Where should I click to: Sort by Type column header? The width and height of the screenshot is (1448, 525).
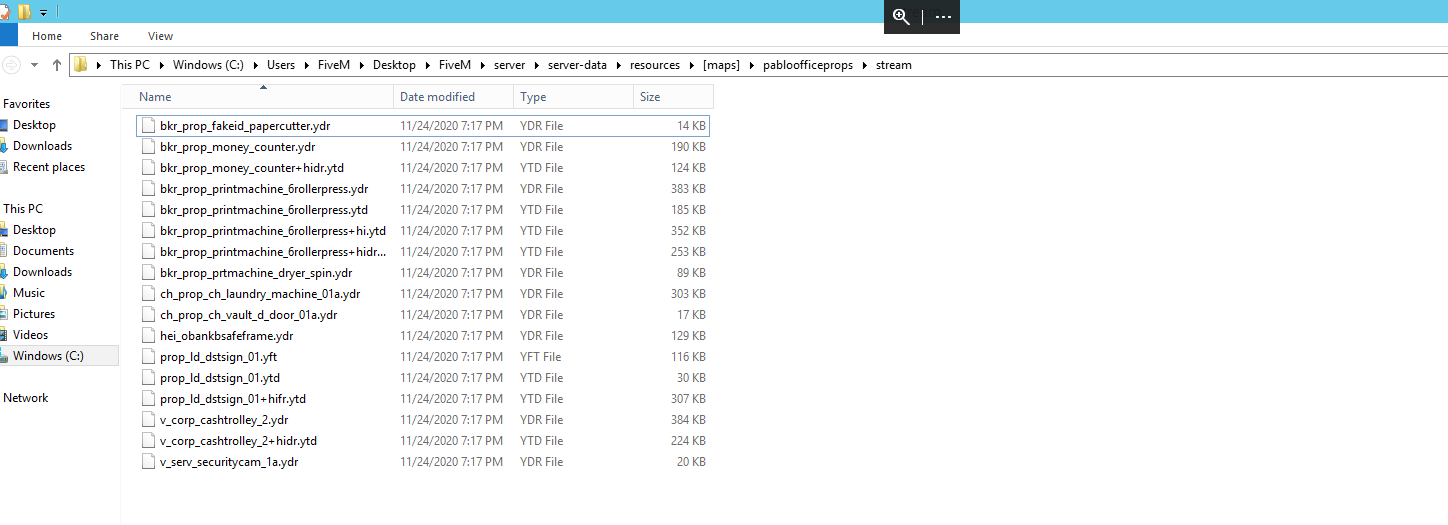[574, 97]
